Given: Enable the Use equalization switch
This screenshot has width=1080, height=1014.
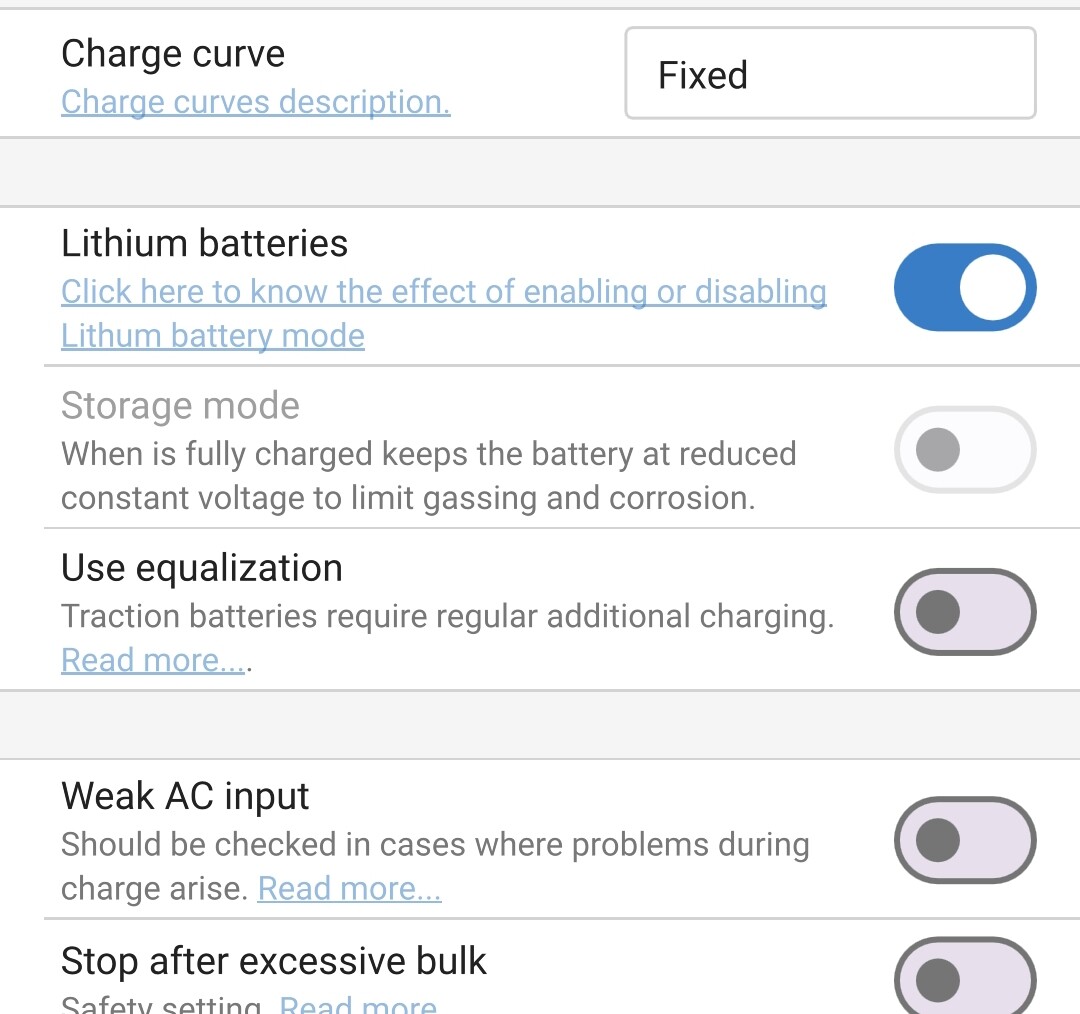Looking at the screenshot, I should point(964,612).
